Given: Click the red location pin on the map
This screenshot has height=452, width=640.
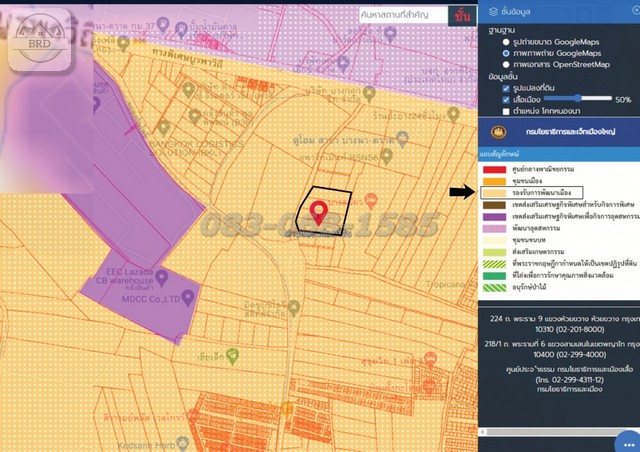Looking at the screenshot, I should click(318, 213).
